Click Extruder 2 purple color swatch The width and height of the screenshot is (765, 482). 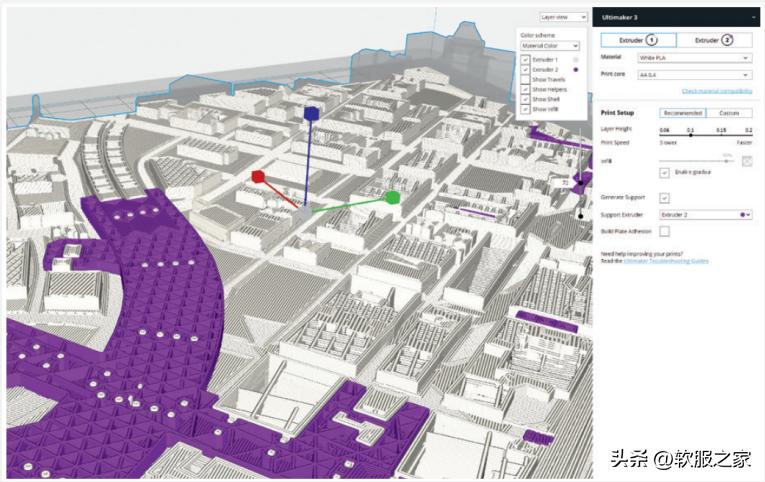pyautogui.click(x=576, y=70)
